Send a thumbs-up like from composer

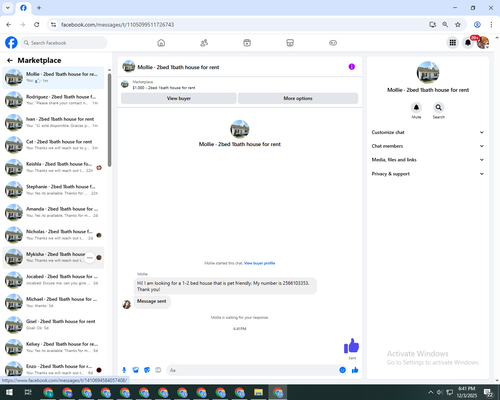[x=355, y=370]
